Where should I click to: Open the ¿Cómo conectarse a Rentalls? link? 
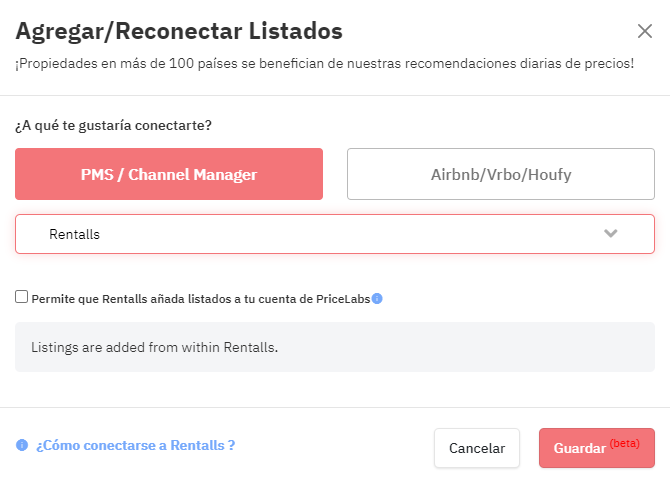pos(135,445)
